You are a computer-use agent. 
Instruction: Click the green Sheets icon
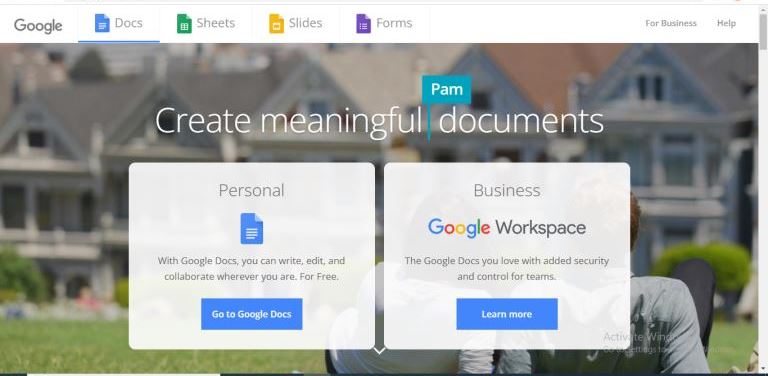[x=184, y=23]
